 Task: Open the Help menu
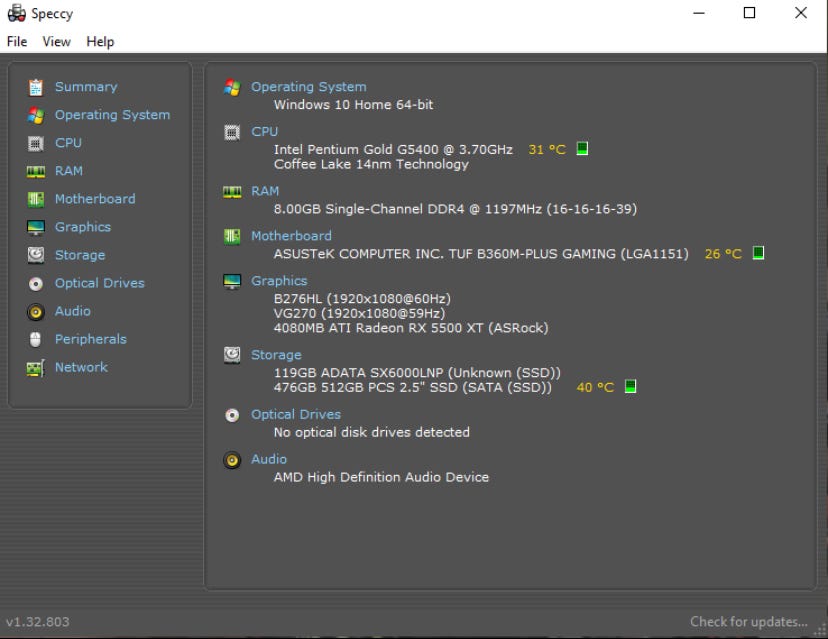point(100,42)
